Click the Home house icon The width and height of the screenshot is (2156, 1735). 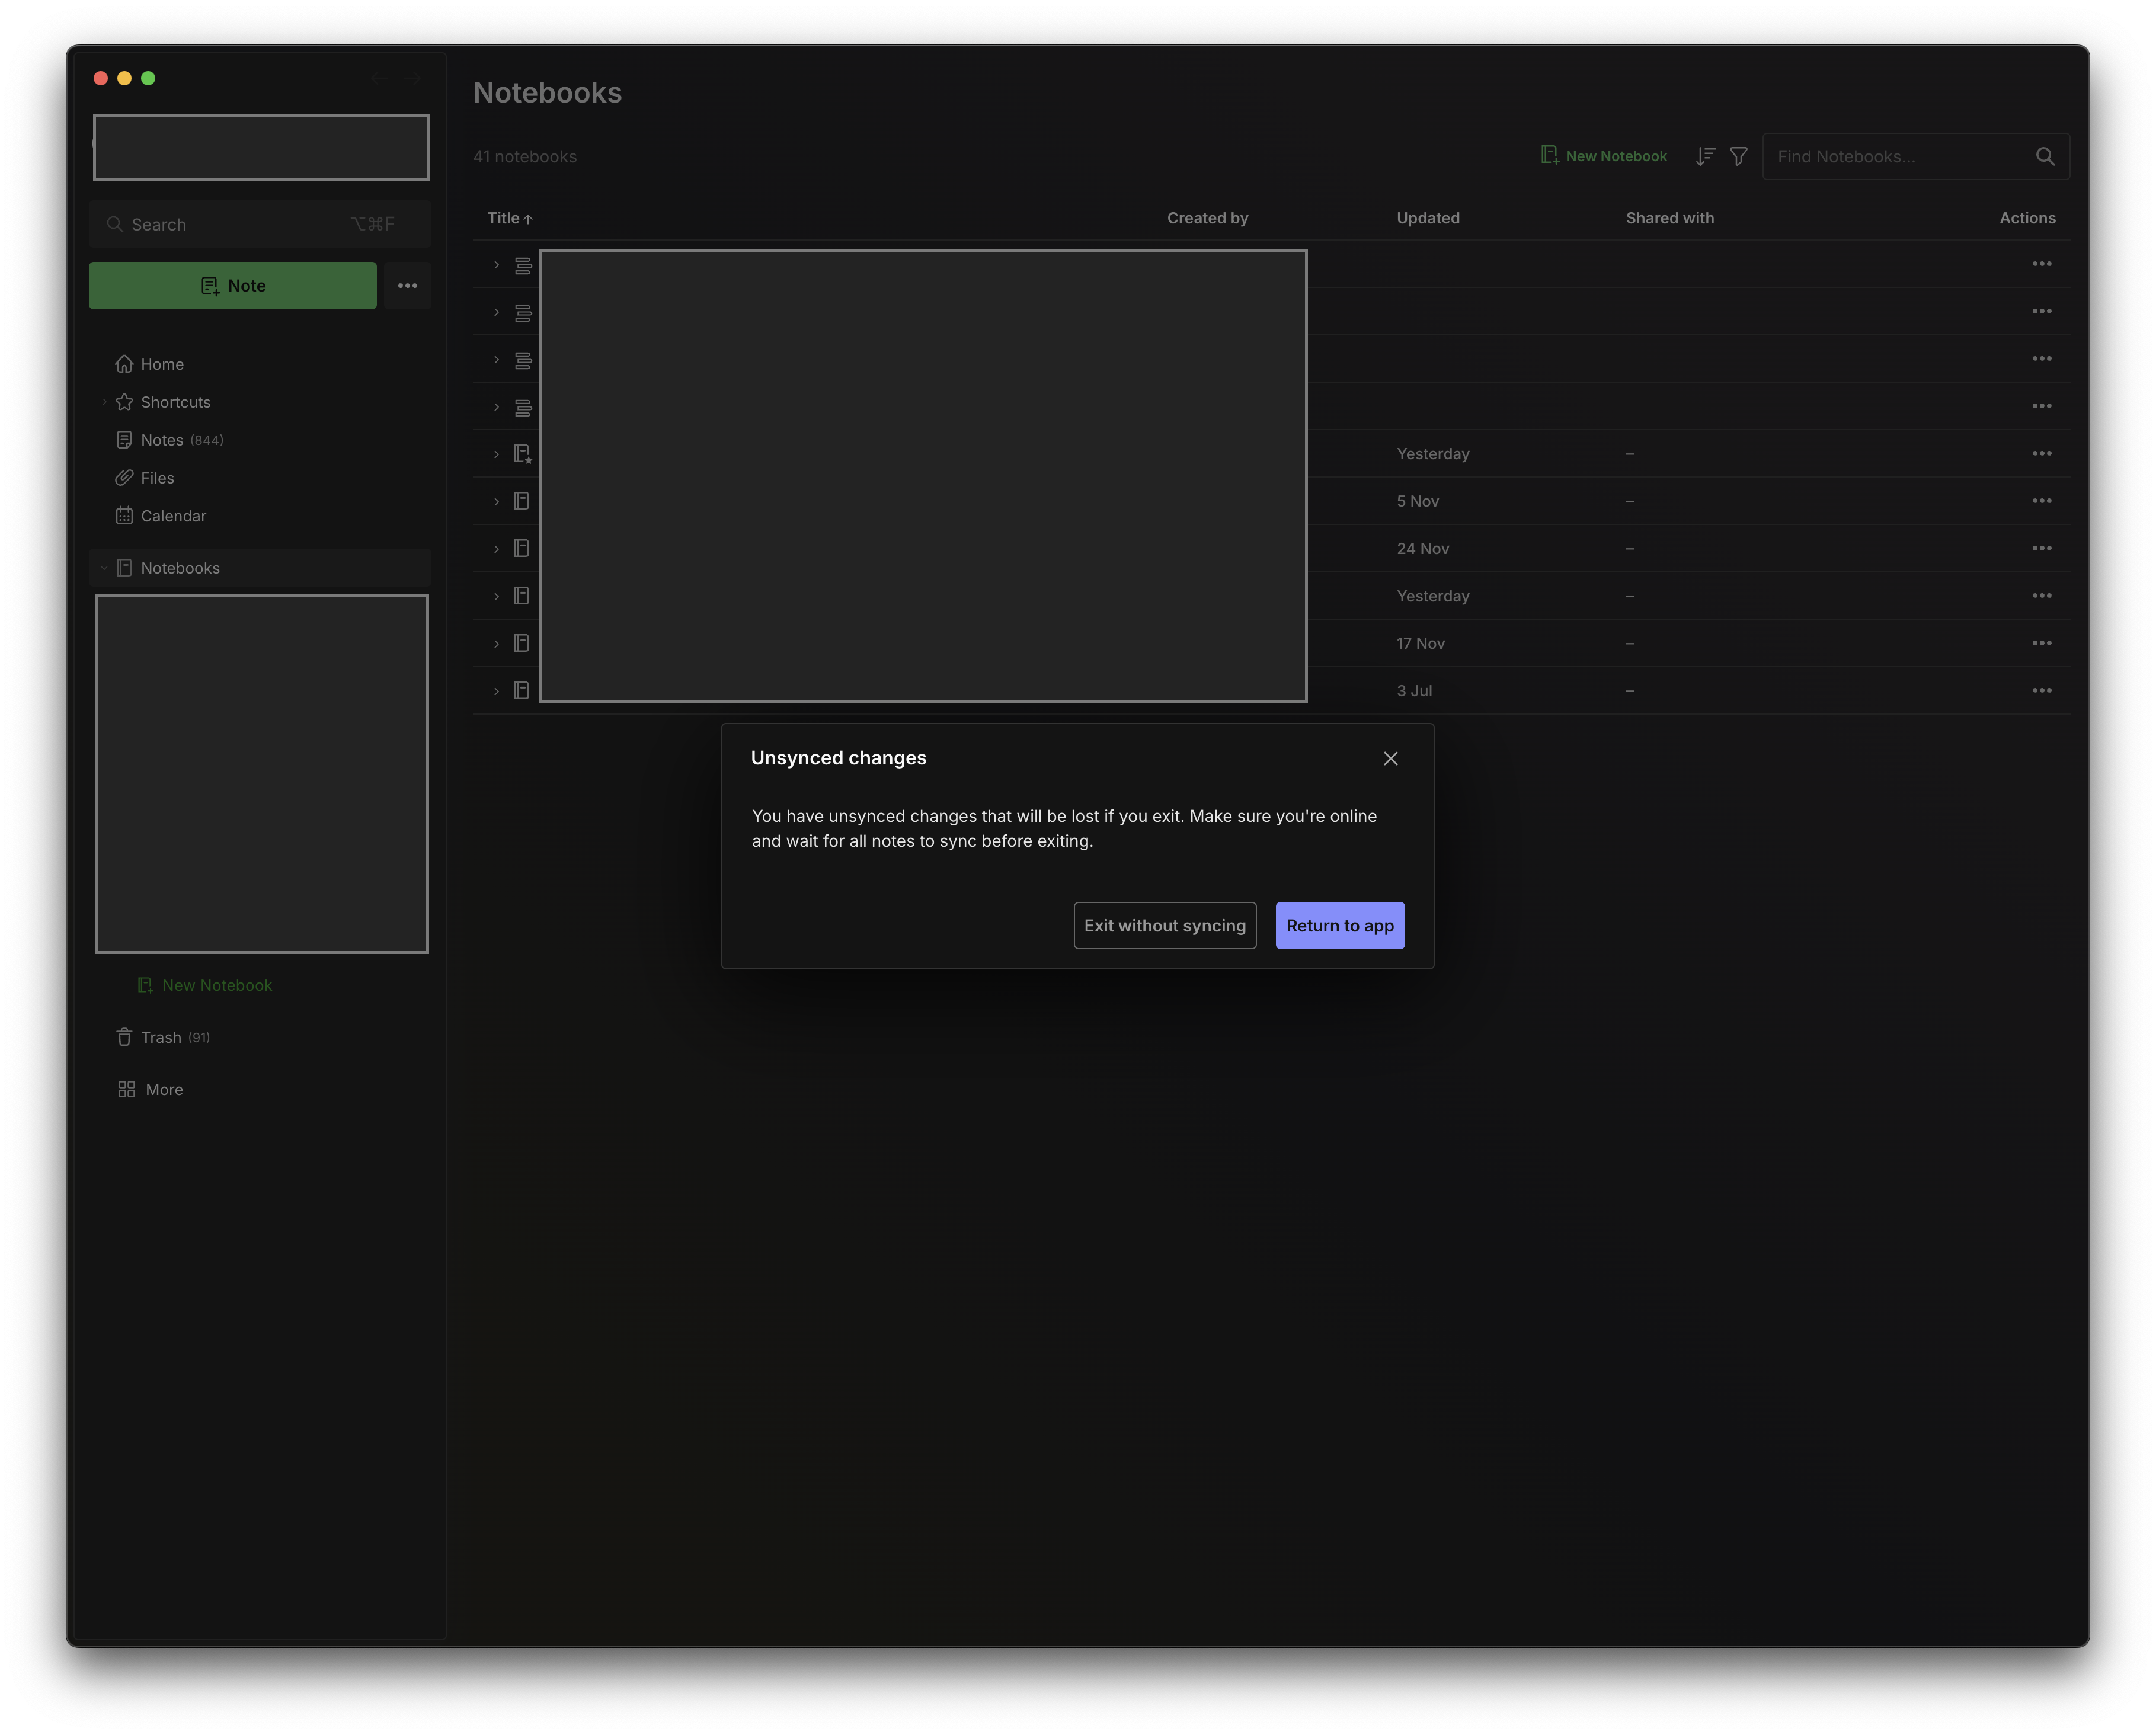point(124,364)
